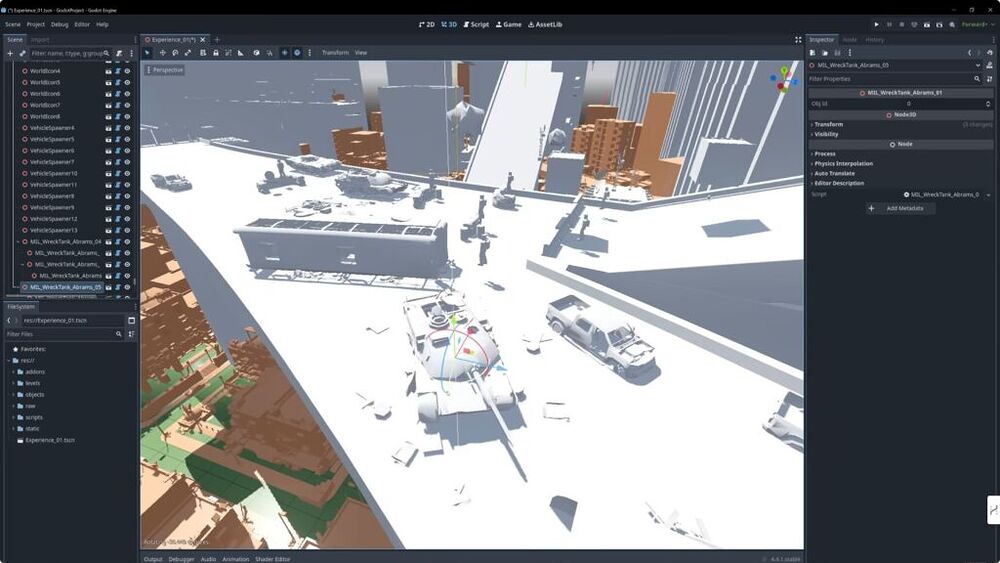1000x563 pixels.
Task: Open the Forward+ renderer dropdown
Action: click(978, 24)
